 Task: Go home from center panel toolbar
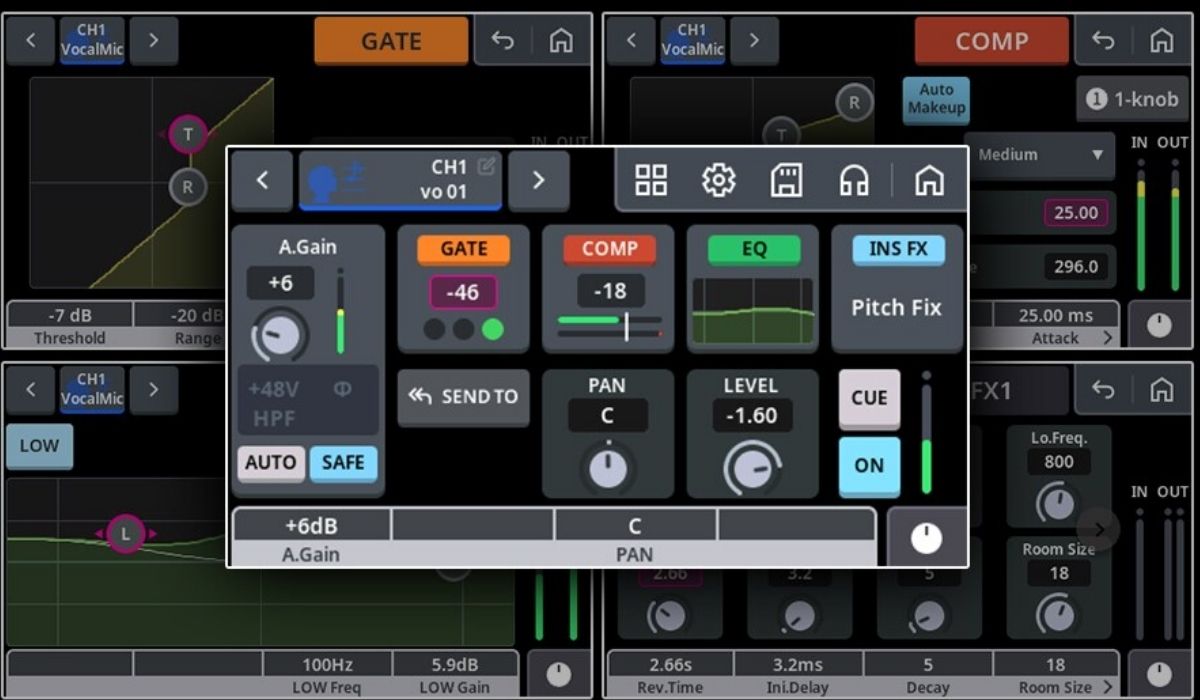point(930,180)
